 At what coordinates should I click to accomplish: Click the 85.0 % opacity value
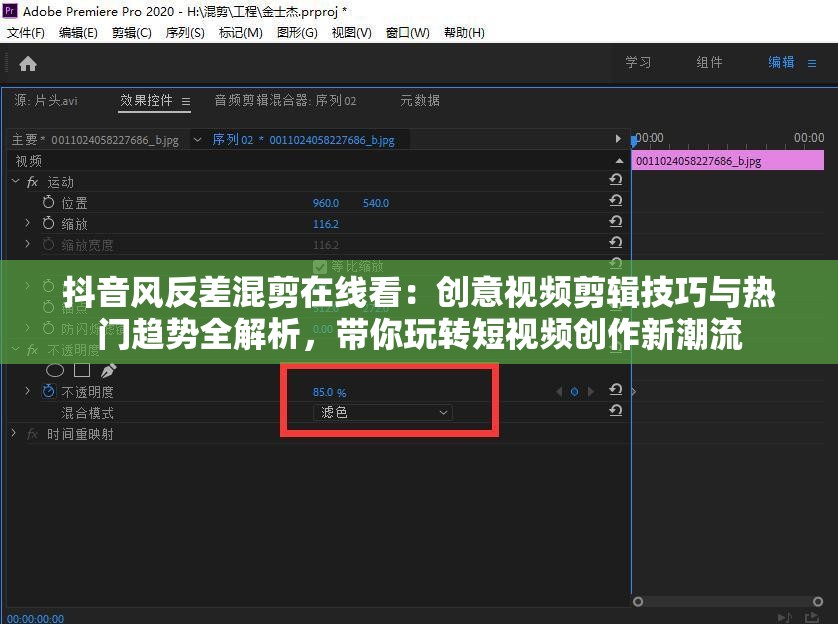click(328, 391)
